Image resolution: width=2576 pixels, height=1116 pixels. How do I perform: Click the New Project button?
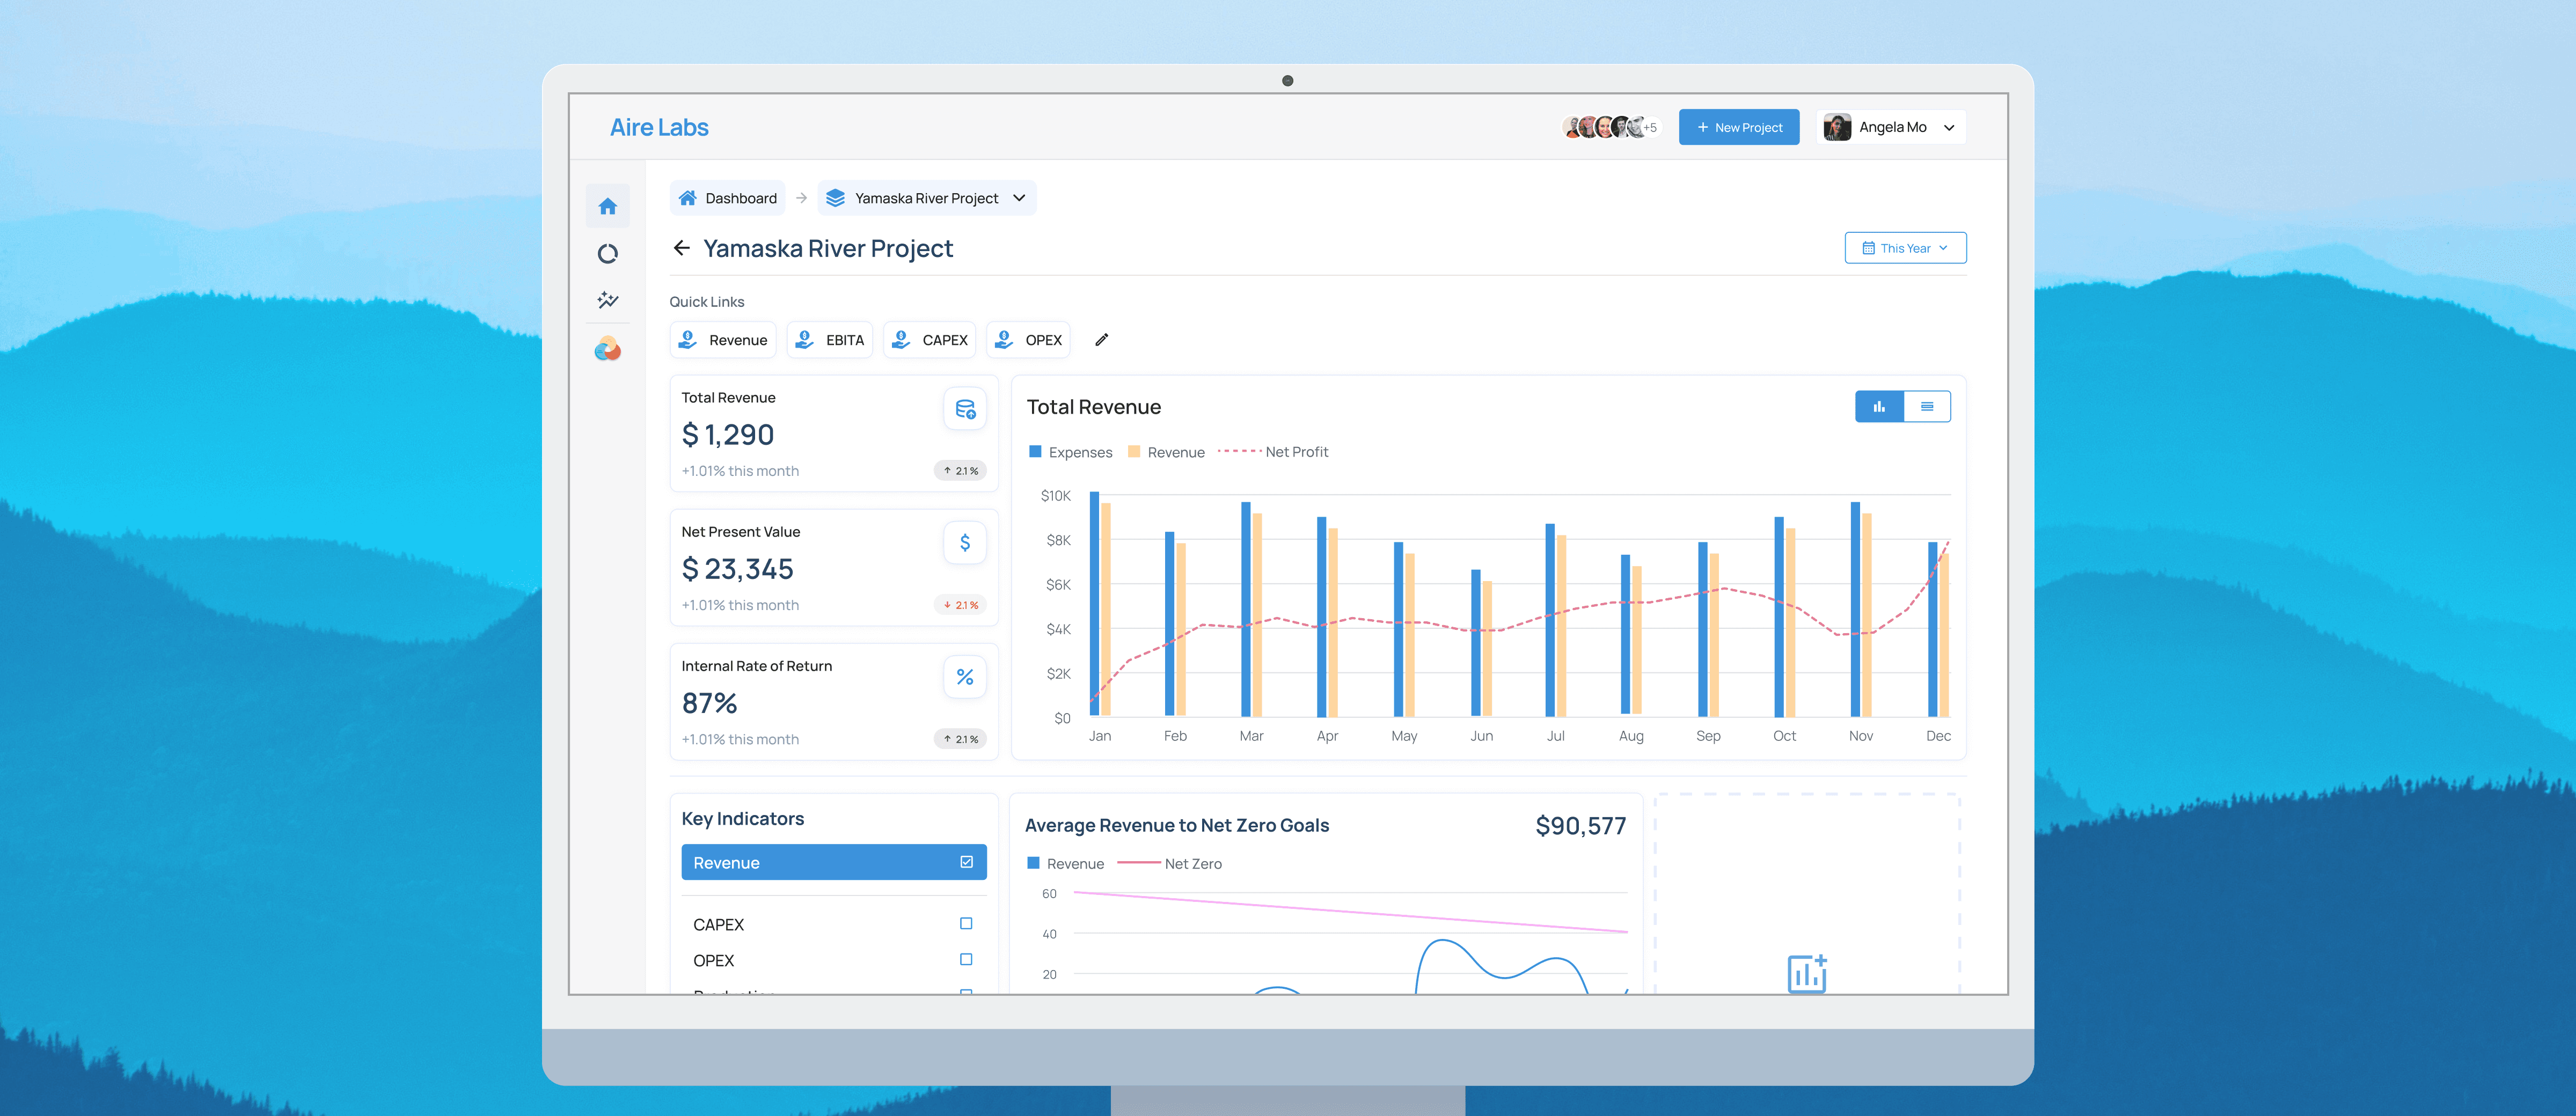[1738, 127]
